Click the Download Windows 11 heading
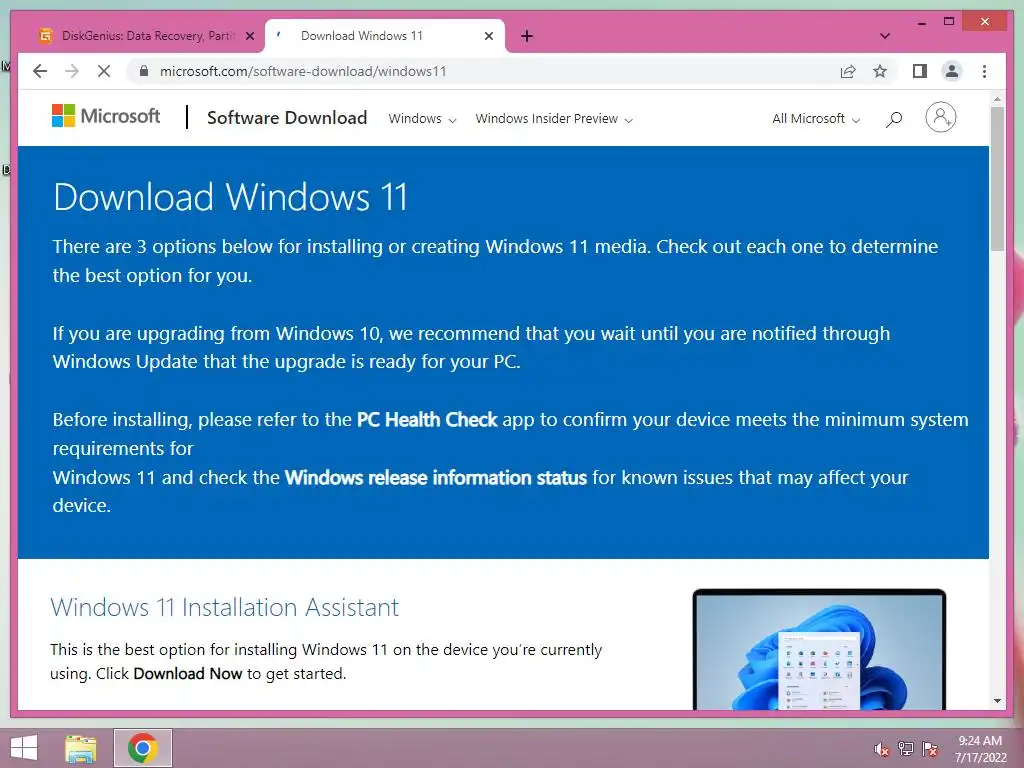Screen dimensions: 1024x768 231,197
